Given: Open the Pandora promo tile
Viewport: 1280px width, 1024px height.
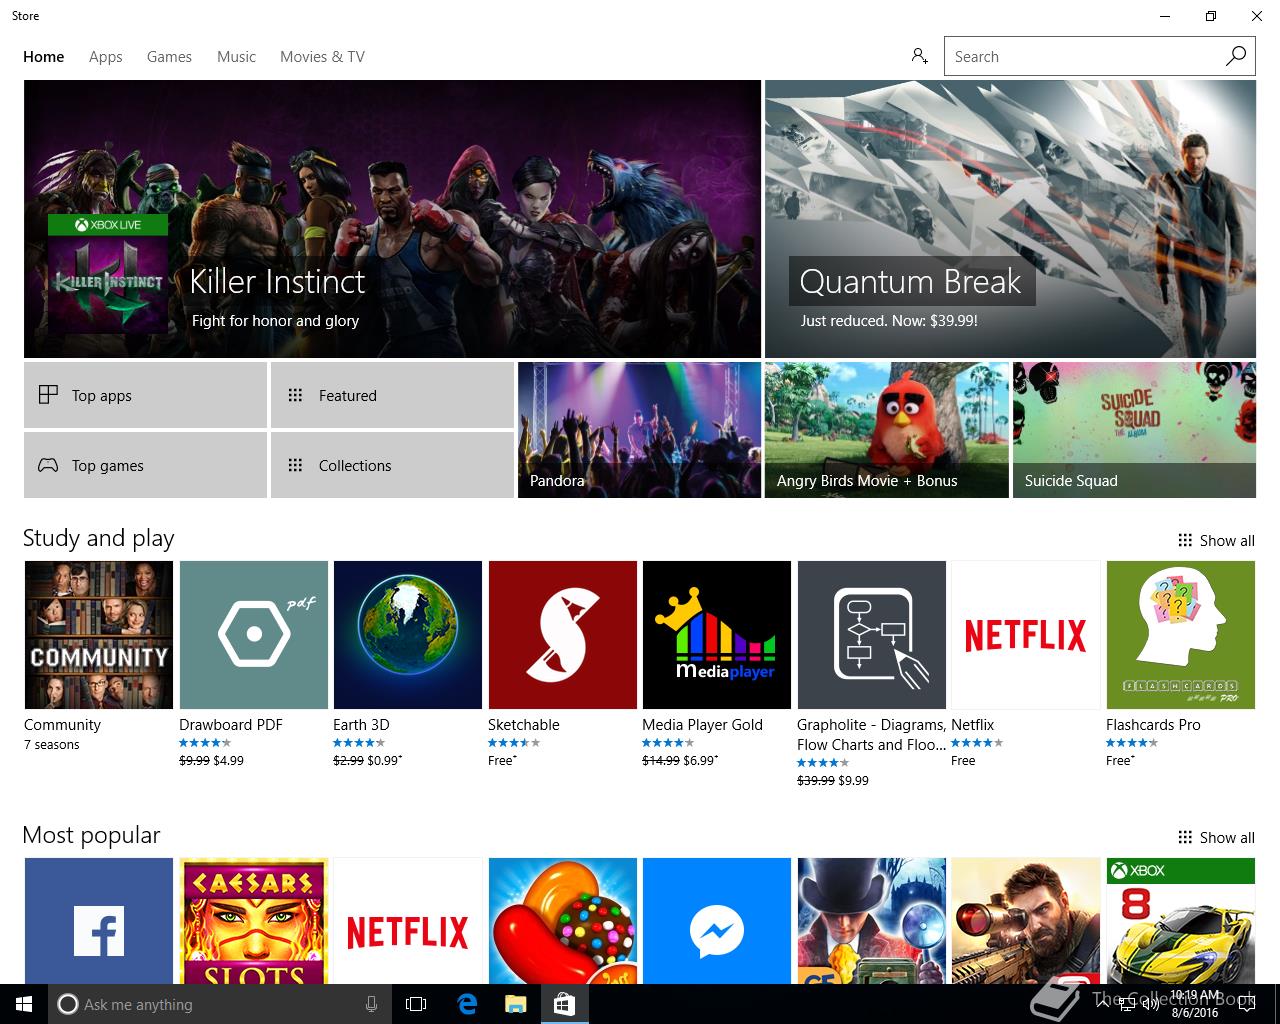Looking at the screenshot, I should pos(639,430).
